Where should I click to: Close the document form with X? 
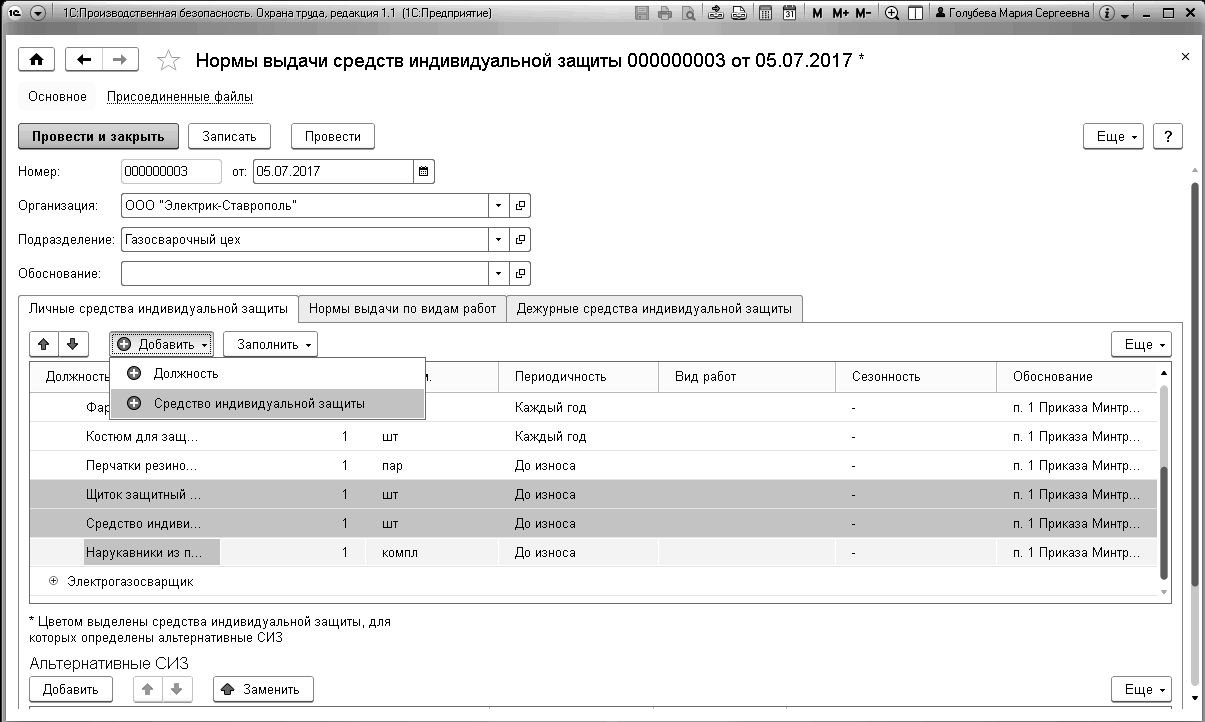1186,58
